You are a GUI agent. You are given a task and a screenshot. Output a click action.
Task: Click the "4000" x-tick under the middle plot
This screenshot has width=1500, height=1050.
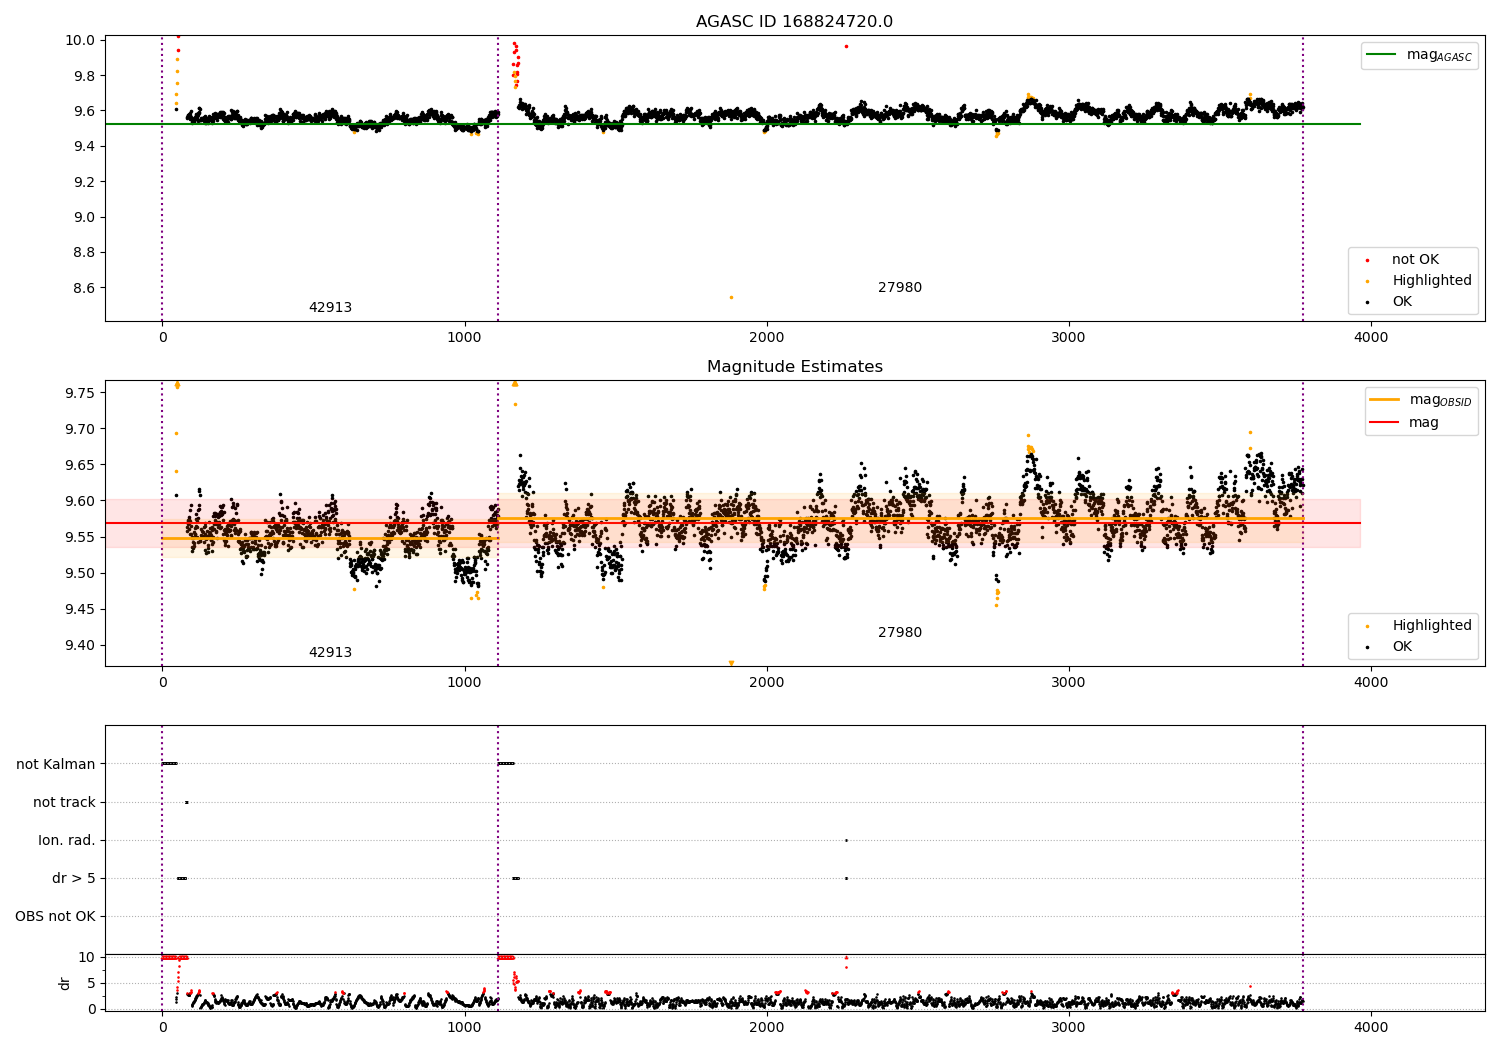point(1371,683)
